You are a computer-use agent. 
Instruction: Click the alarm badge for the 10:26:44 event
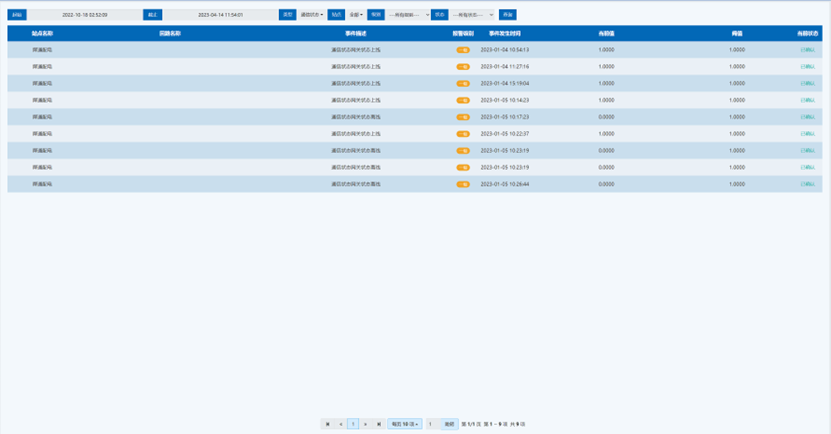463,184
